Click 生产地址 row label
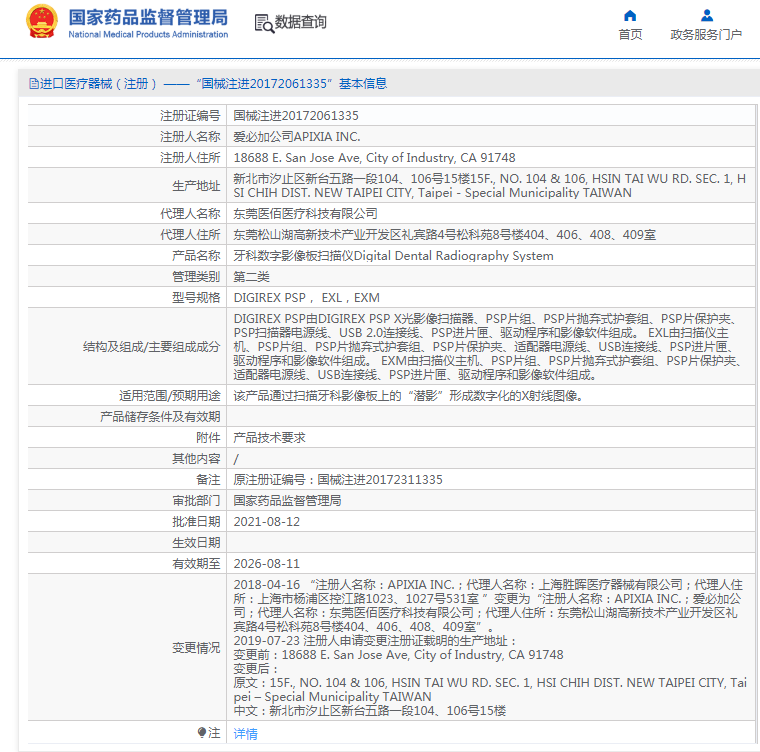 (x=196, y=186)
